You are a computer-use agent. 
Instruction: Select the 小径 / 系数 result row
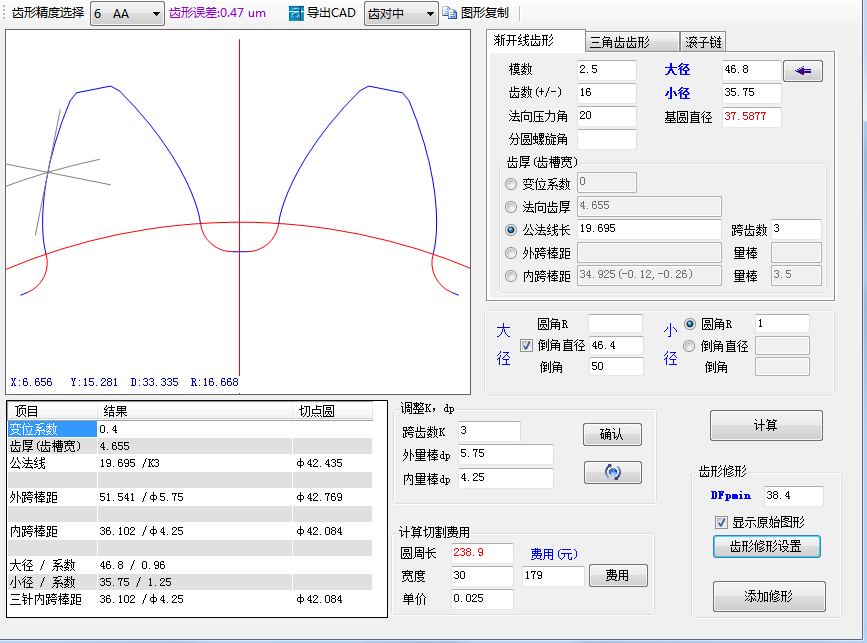pyautogui.click(x=190, y=582)
